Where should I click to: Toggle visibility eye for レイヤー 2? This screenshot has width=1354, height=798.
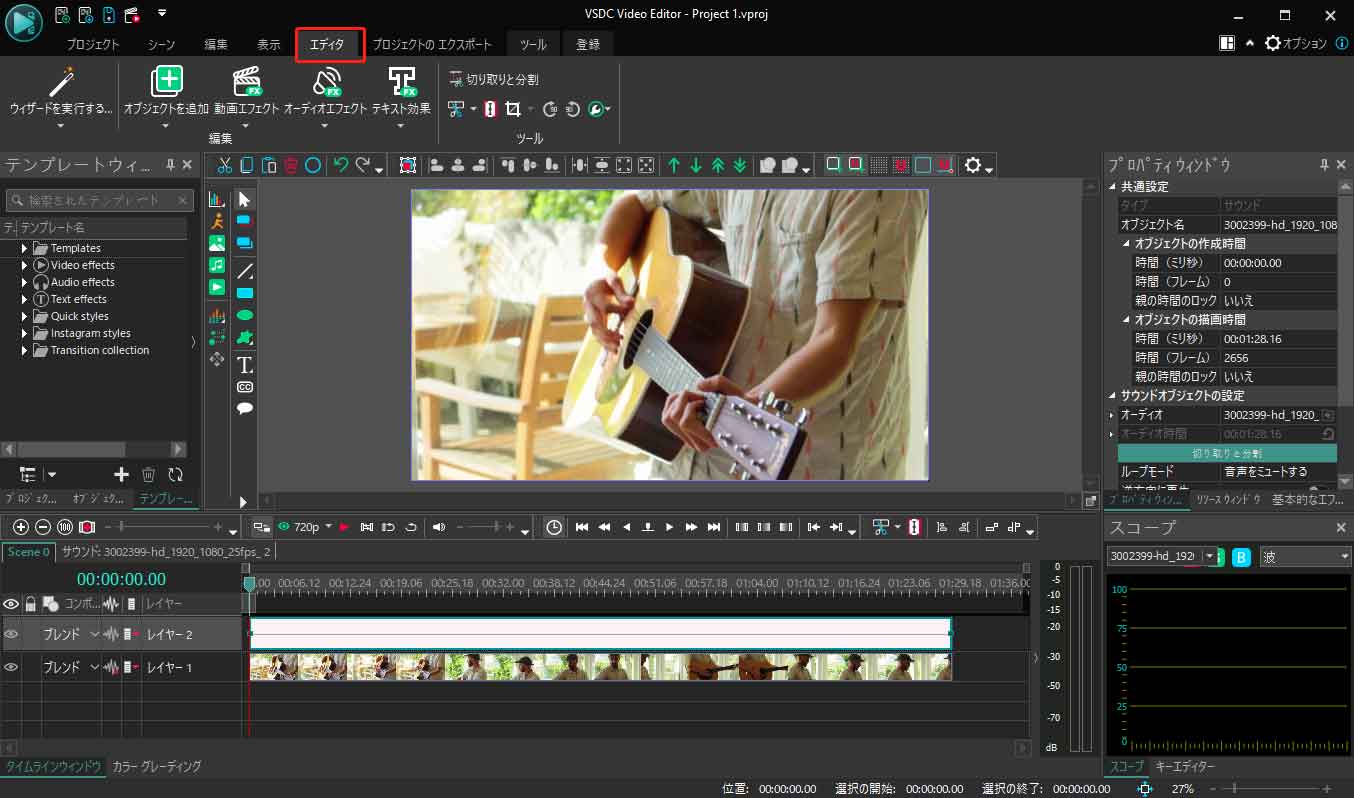pos(11,634)
